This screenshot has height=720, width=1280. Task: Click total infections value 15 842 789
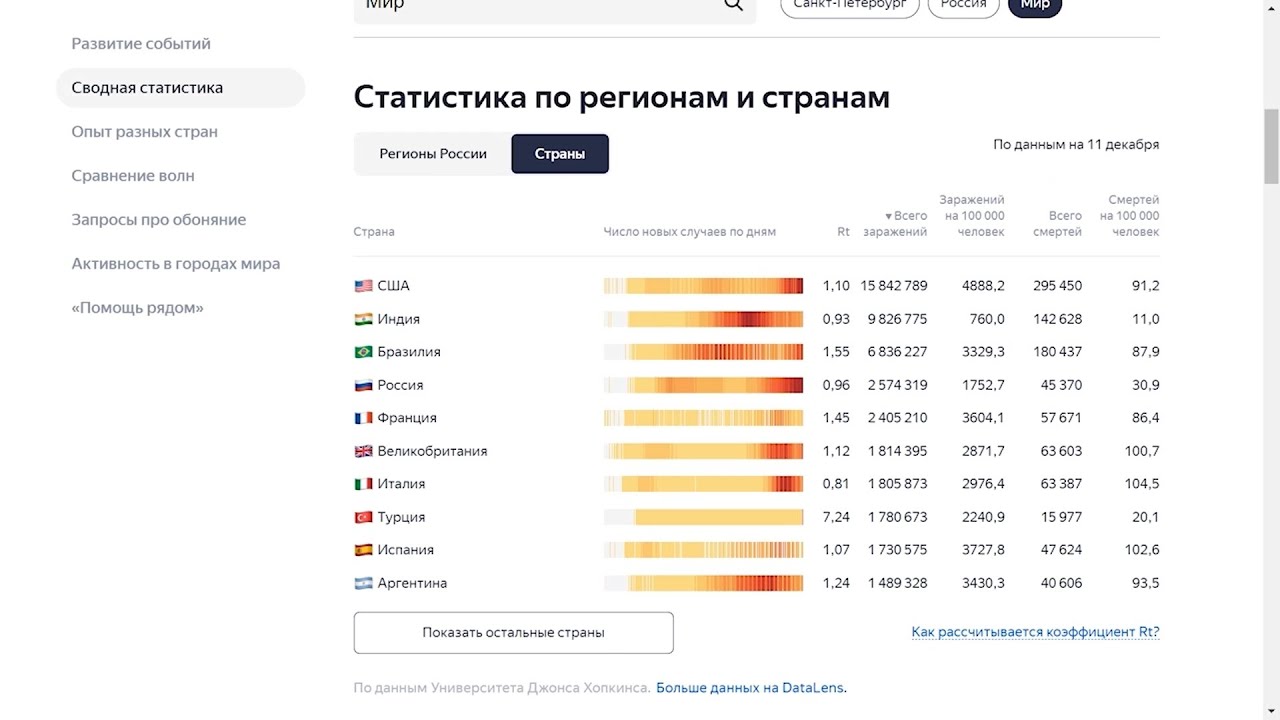coord(893,286)
